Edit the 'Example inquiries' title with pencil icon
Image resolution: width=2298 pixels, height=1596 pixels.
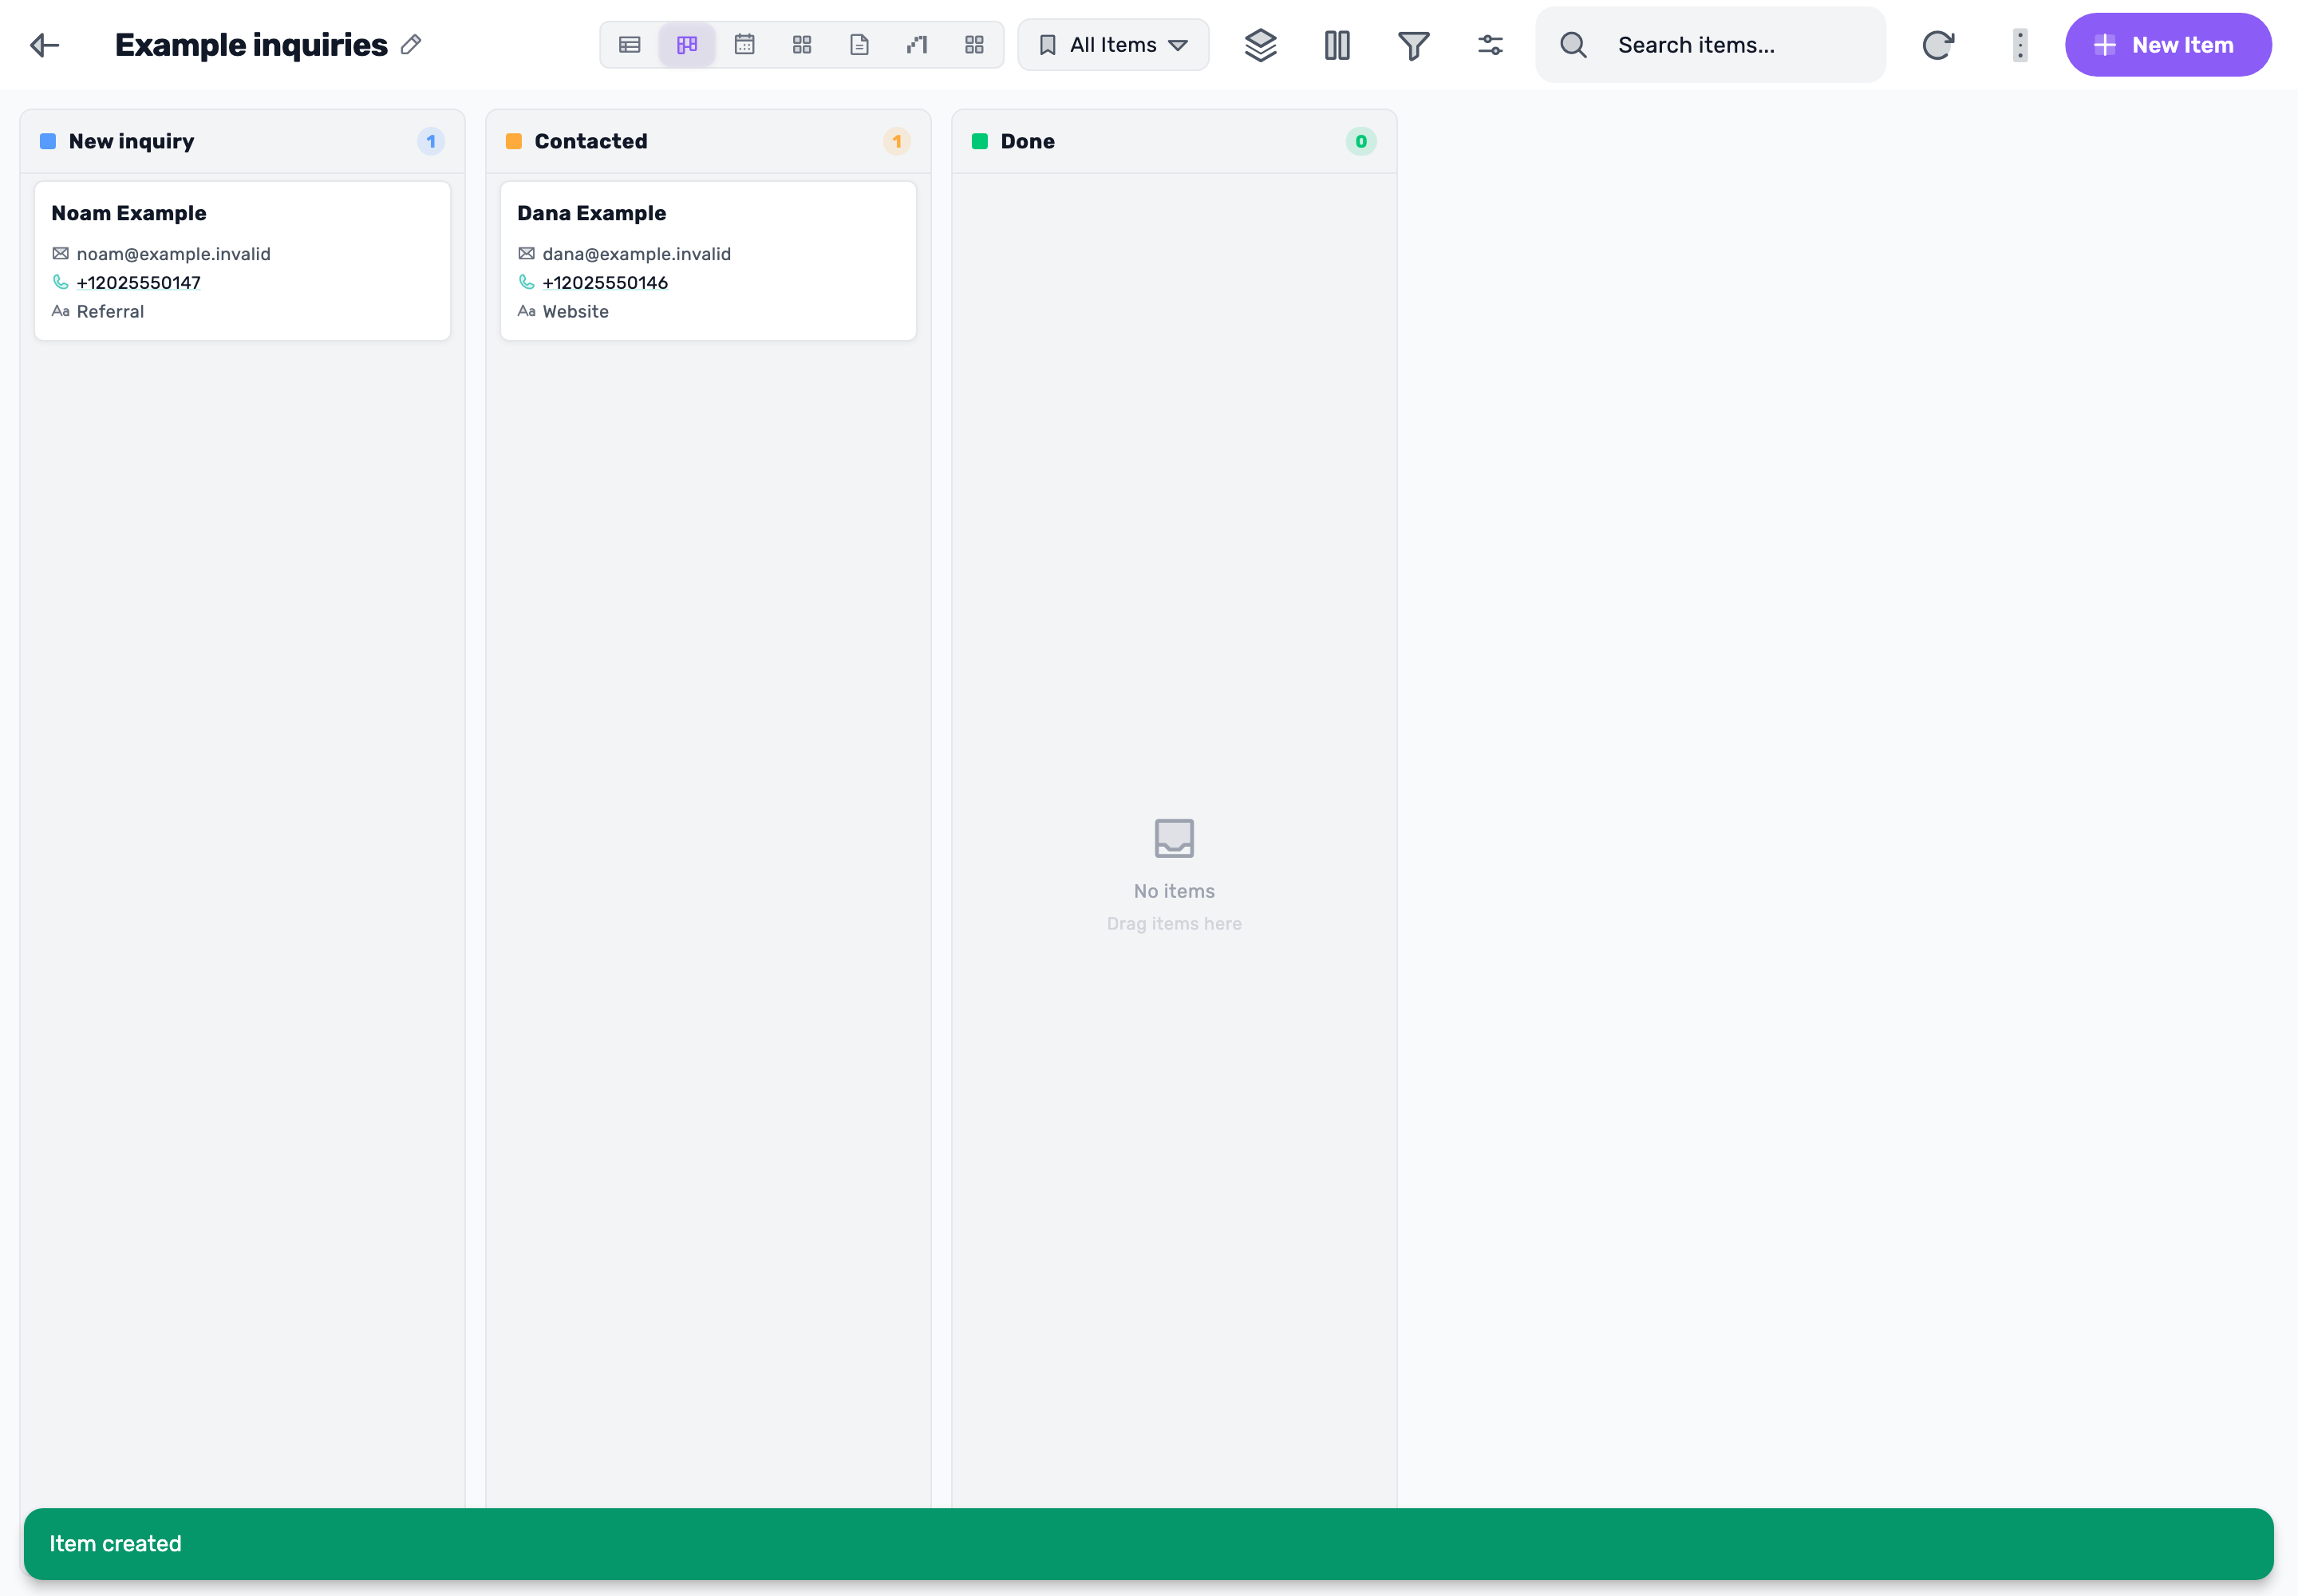[411, 45]
